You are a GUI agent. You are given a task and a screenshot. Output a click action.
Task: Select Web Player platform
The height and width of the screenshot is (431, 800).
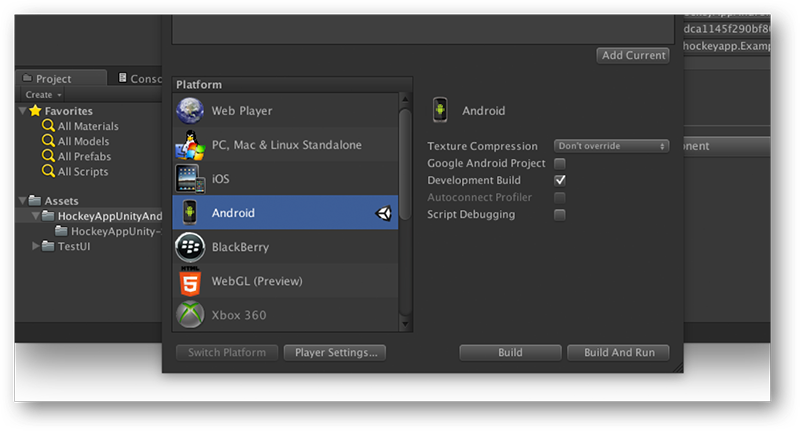click(285, 111)
